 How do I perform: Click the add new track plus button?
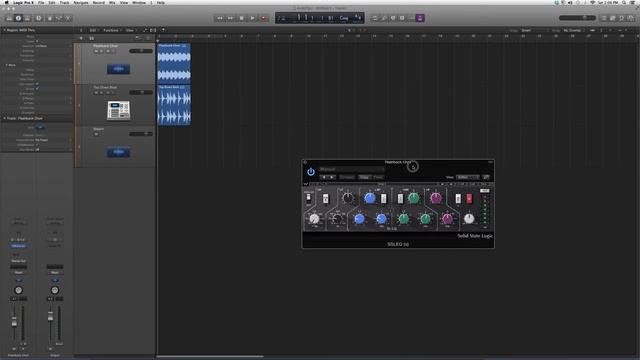pos(81,38)
